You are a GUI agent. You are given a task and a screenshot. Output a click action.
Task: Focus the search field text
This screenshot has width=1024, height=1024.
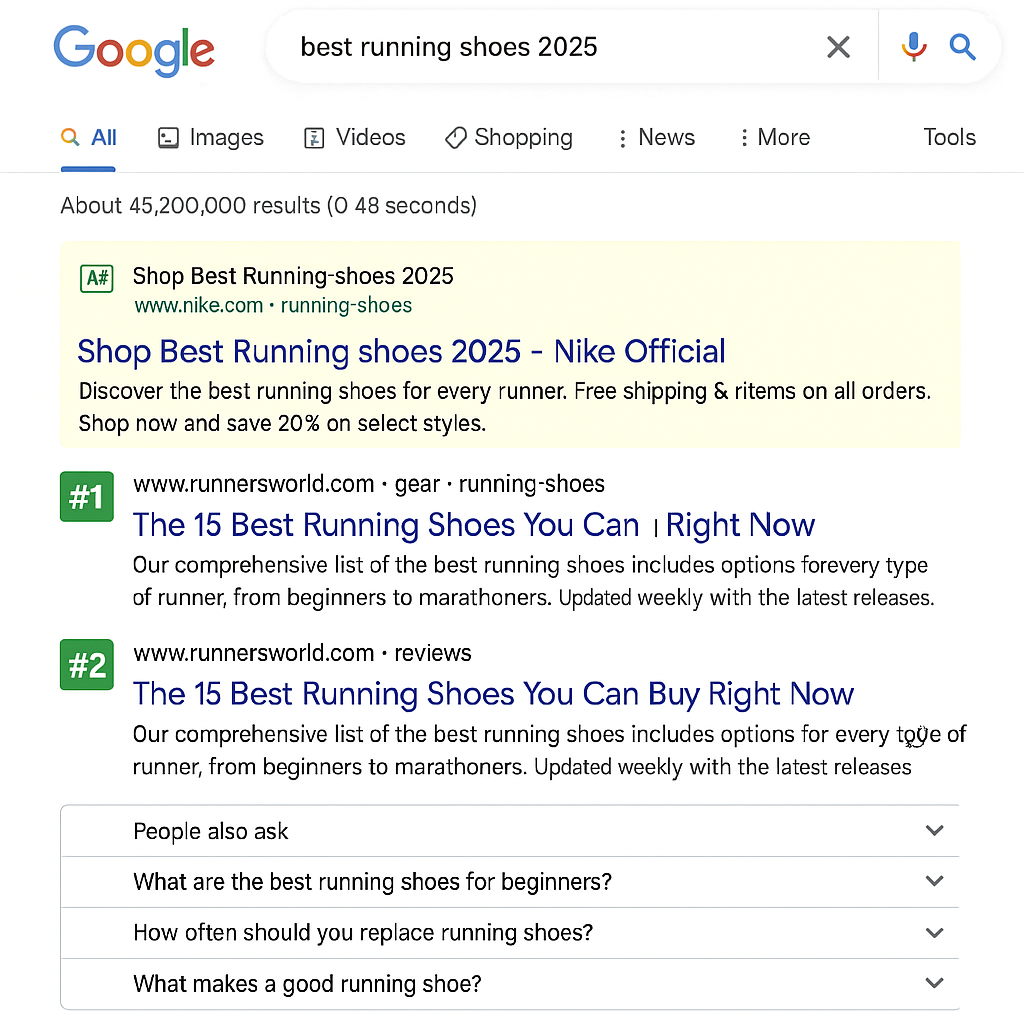coord(449,47)
